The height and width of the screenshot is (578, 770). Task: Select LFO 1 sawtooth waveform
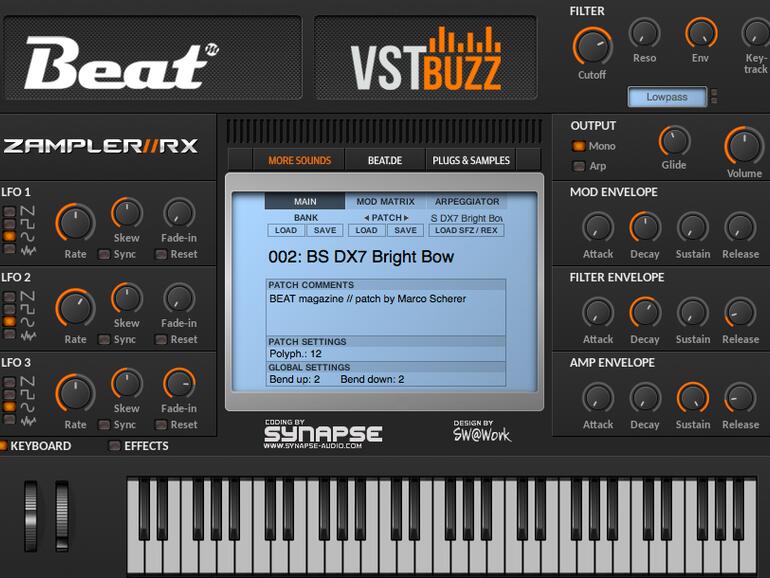(9, 212)
